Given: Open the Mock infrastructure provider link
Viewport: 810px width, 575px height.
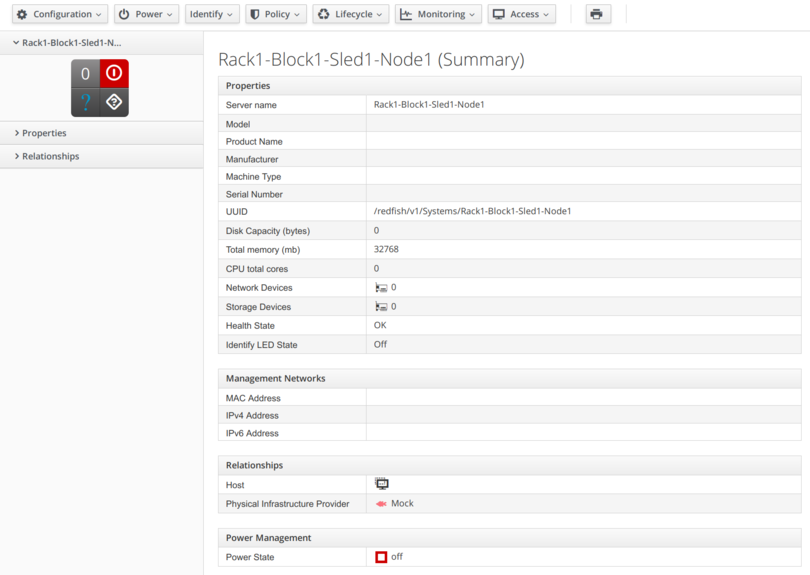Looking at the screenshot, I should coord(401,504).
